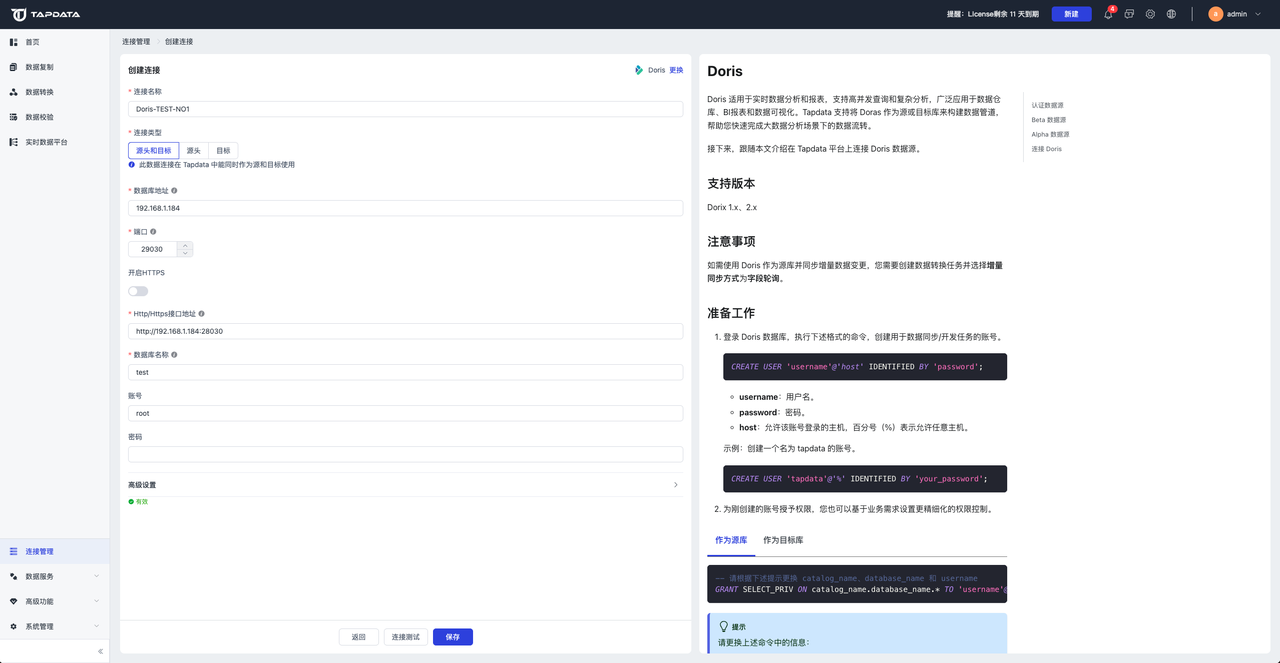The width and height of the screenshot is (1280, 663).
Task: Click the 数据库地址 input field
Action: click(405, 208)
